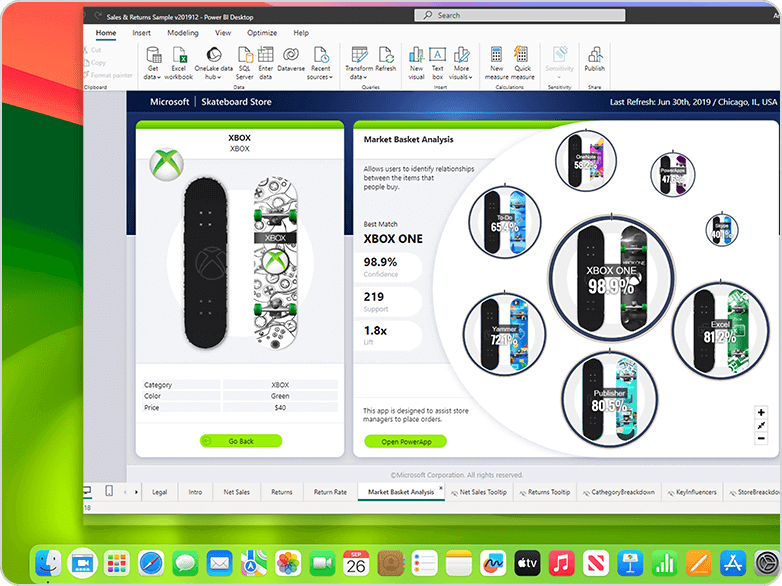Click the Excel workbook icon
The width and height of the screenshot is (782, 586).
coord(178,57)
